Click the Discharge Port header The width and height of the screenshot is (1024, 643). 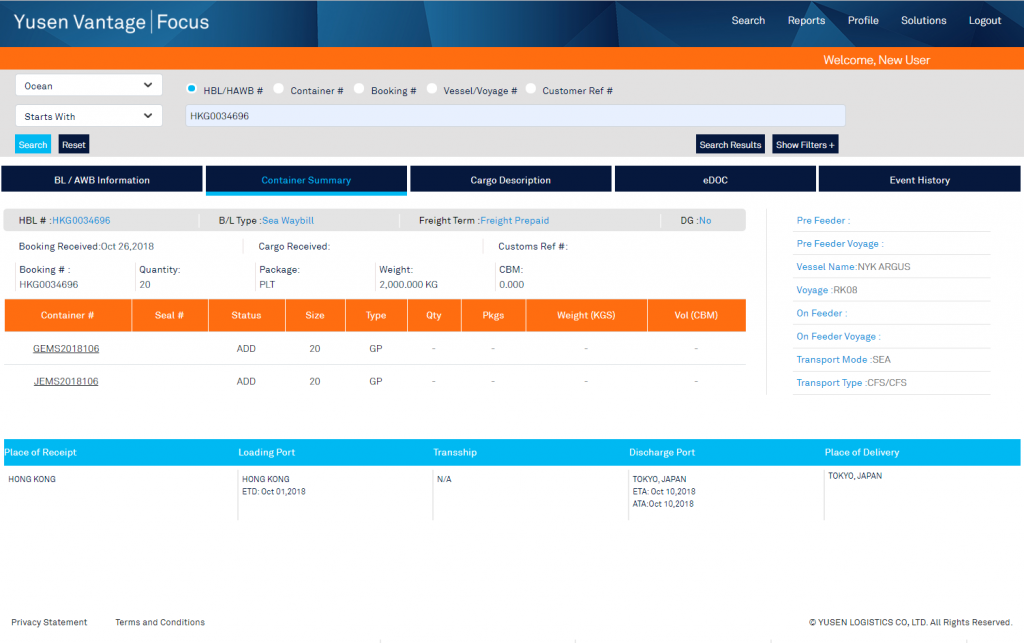coord(662,452)
